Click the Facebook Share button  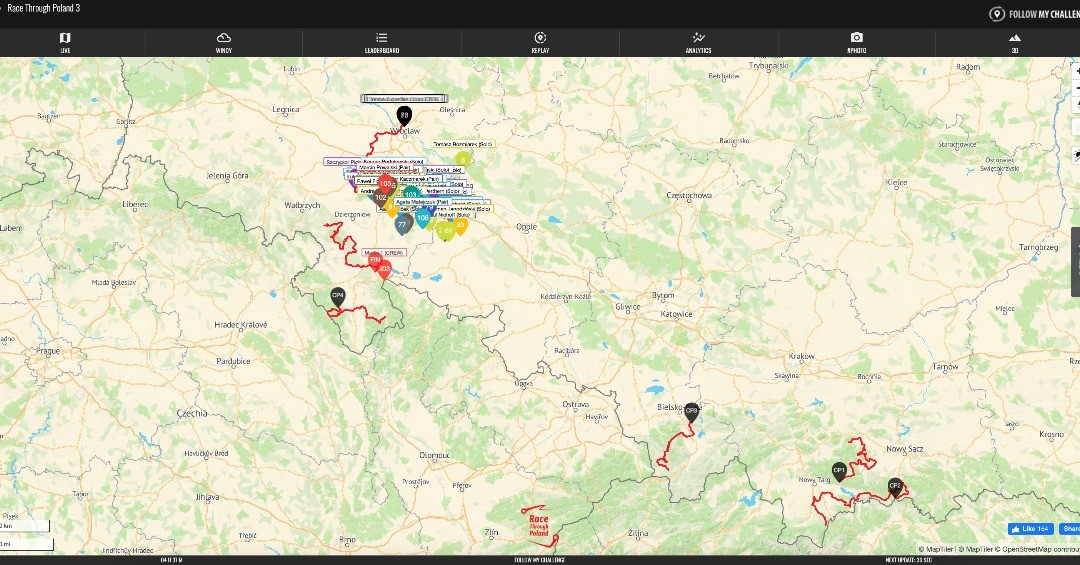pos(1070,528)
